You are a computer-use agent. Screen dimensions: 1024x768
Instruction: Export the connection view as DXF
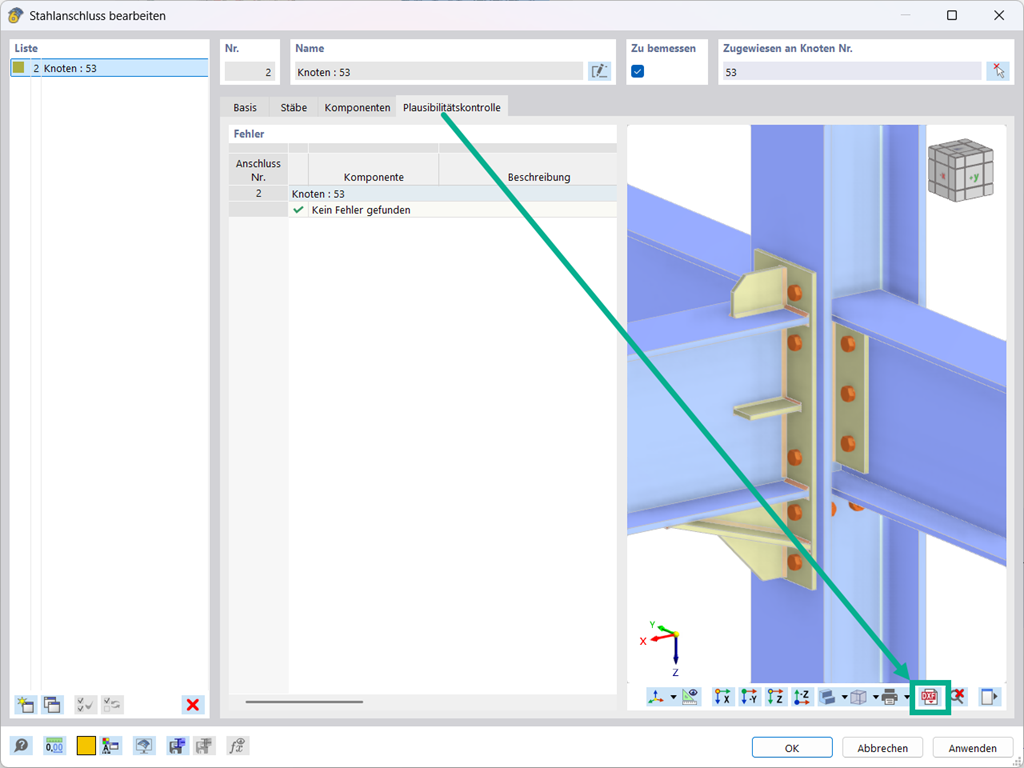930,697
